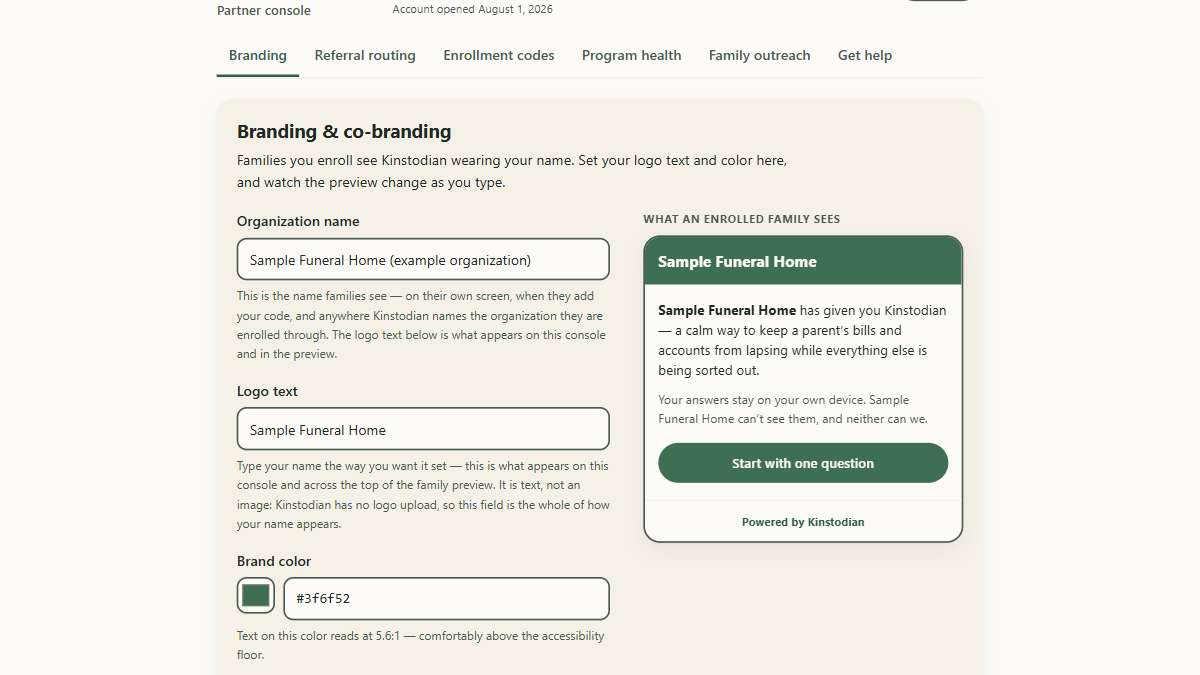
Task: Click the Organization name input field
Action: [x=423, y=260]
